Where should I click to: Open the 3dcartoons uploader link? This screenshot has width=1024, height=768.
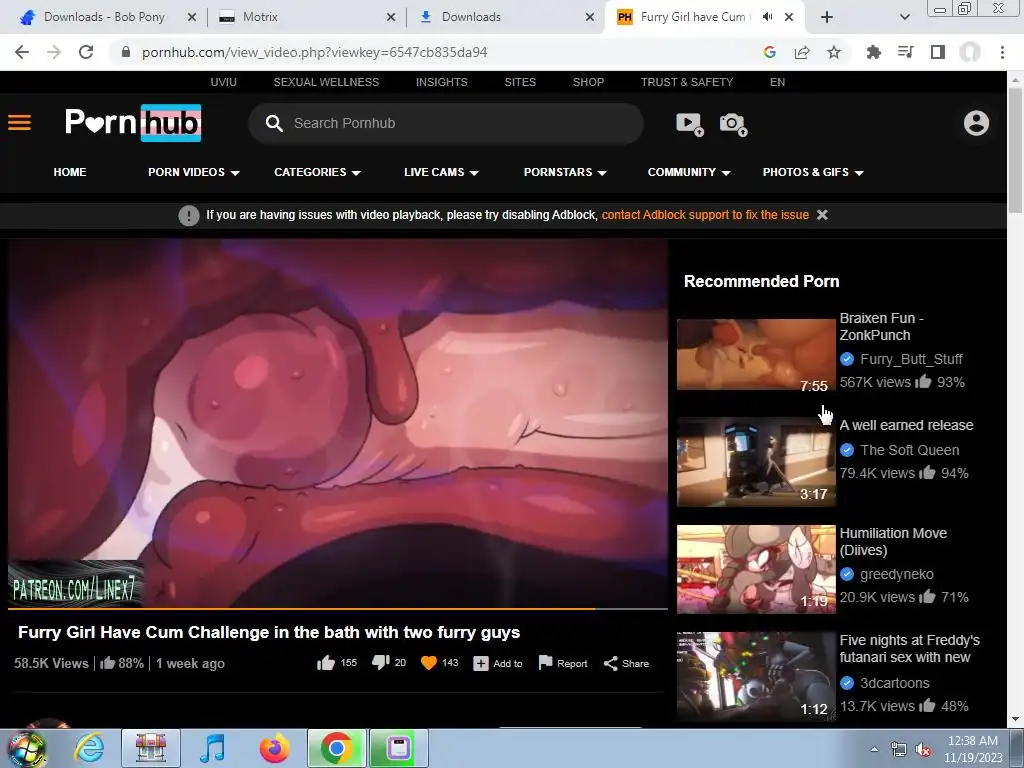(x=895, y=683)
